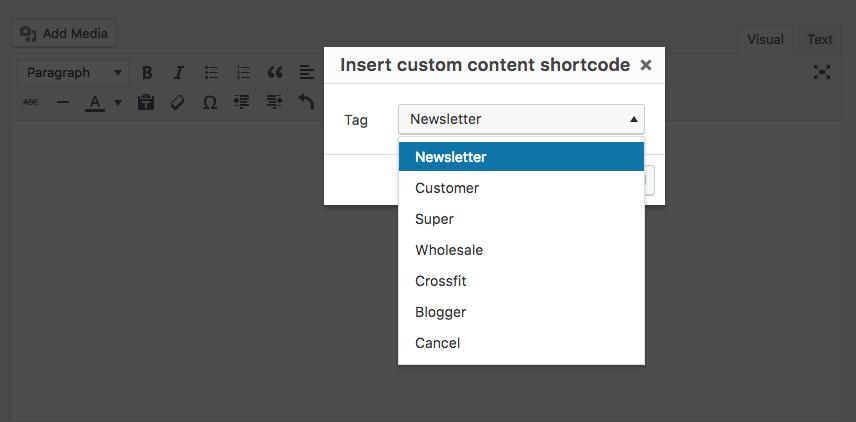
Task: Collapse the Tag combo box
Action: click(521, 119)
